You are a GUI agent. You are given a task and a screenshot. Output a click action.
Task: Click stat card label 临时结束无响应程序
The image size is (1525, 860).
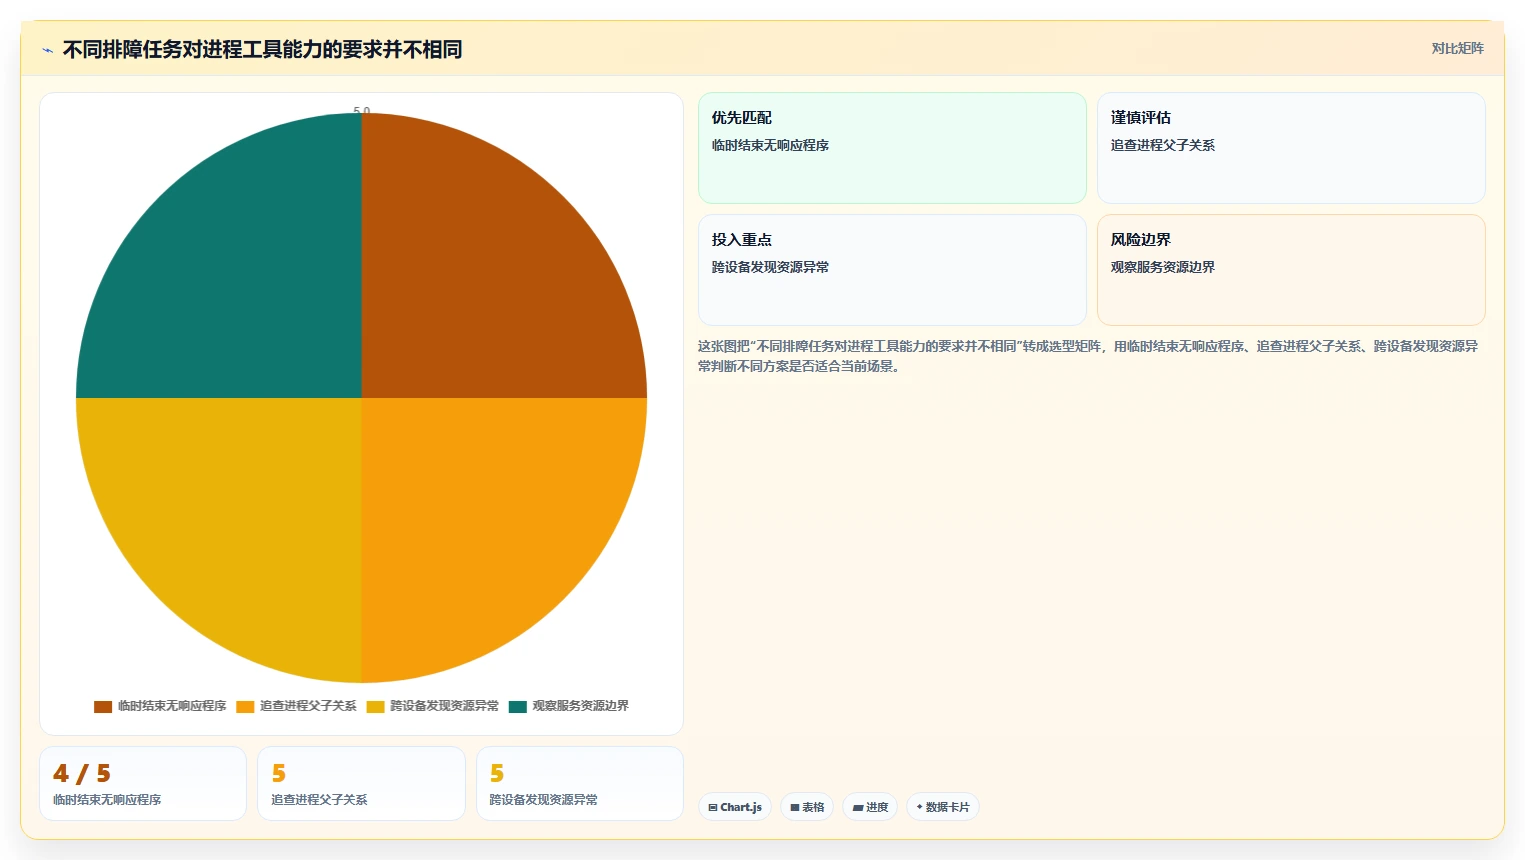click(107, 800)
